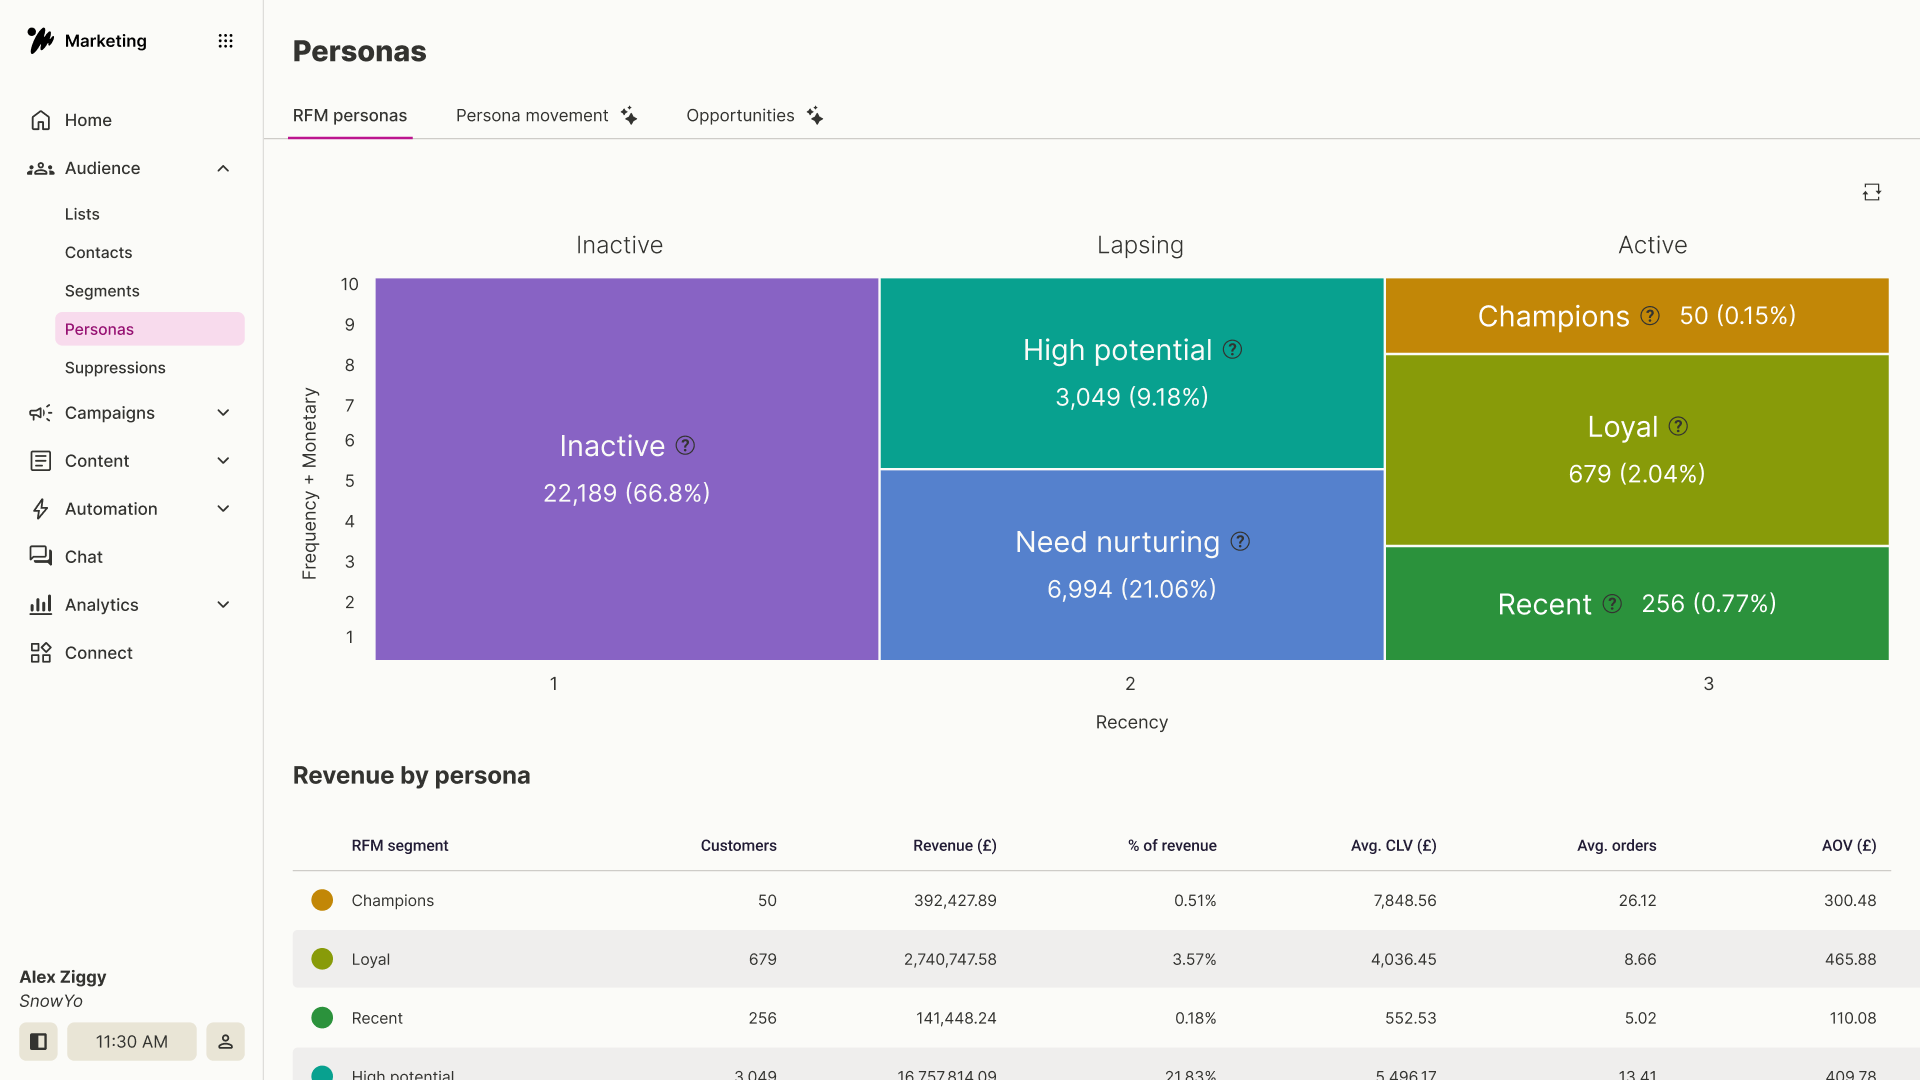
Task: Open the help icon next to Inactive
Action: 685,446
